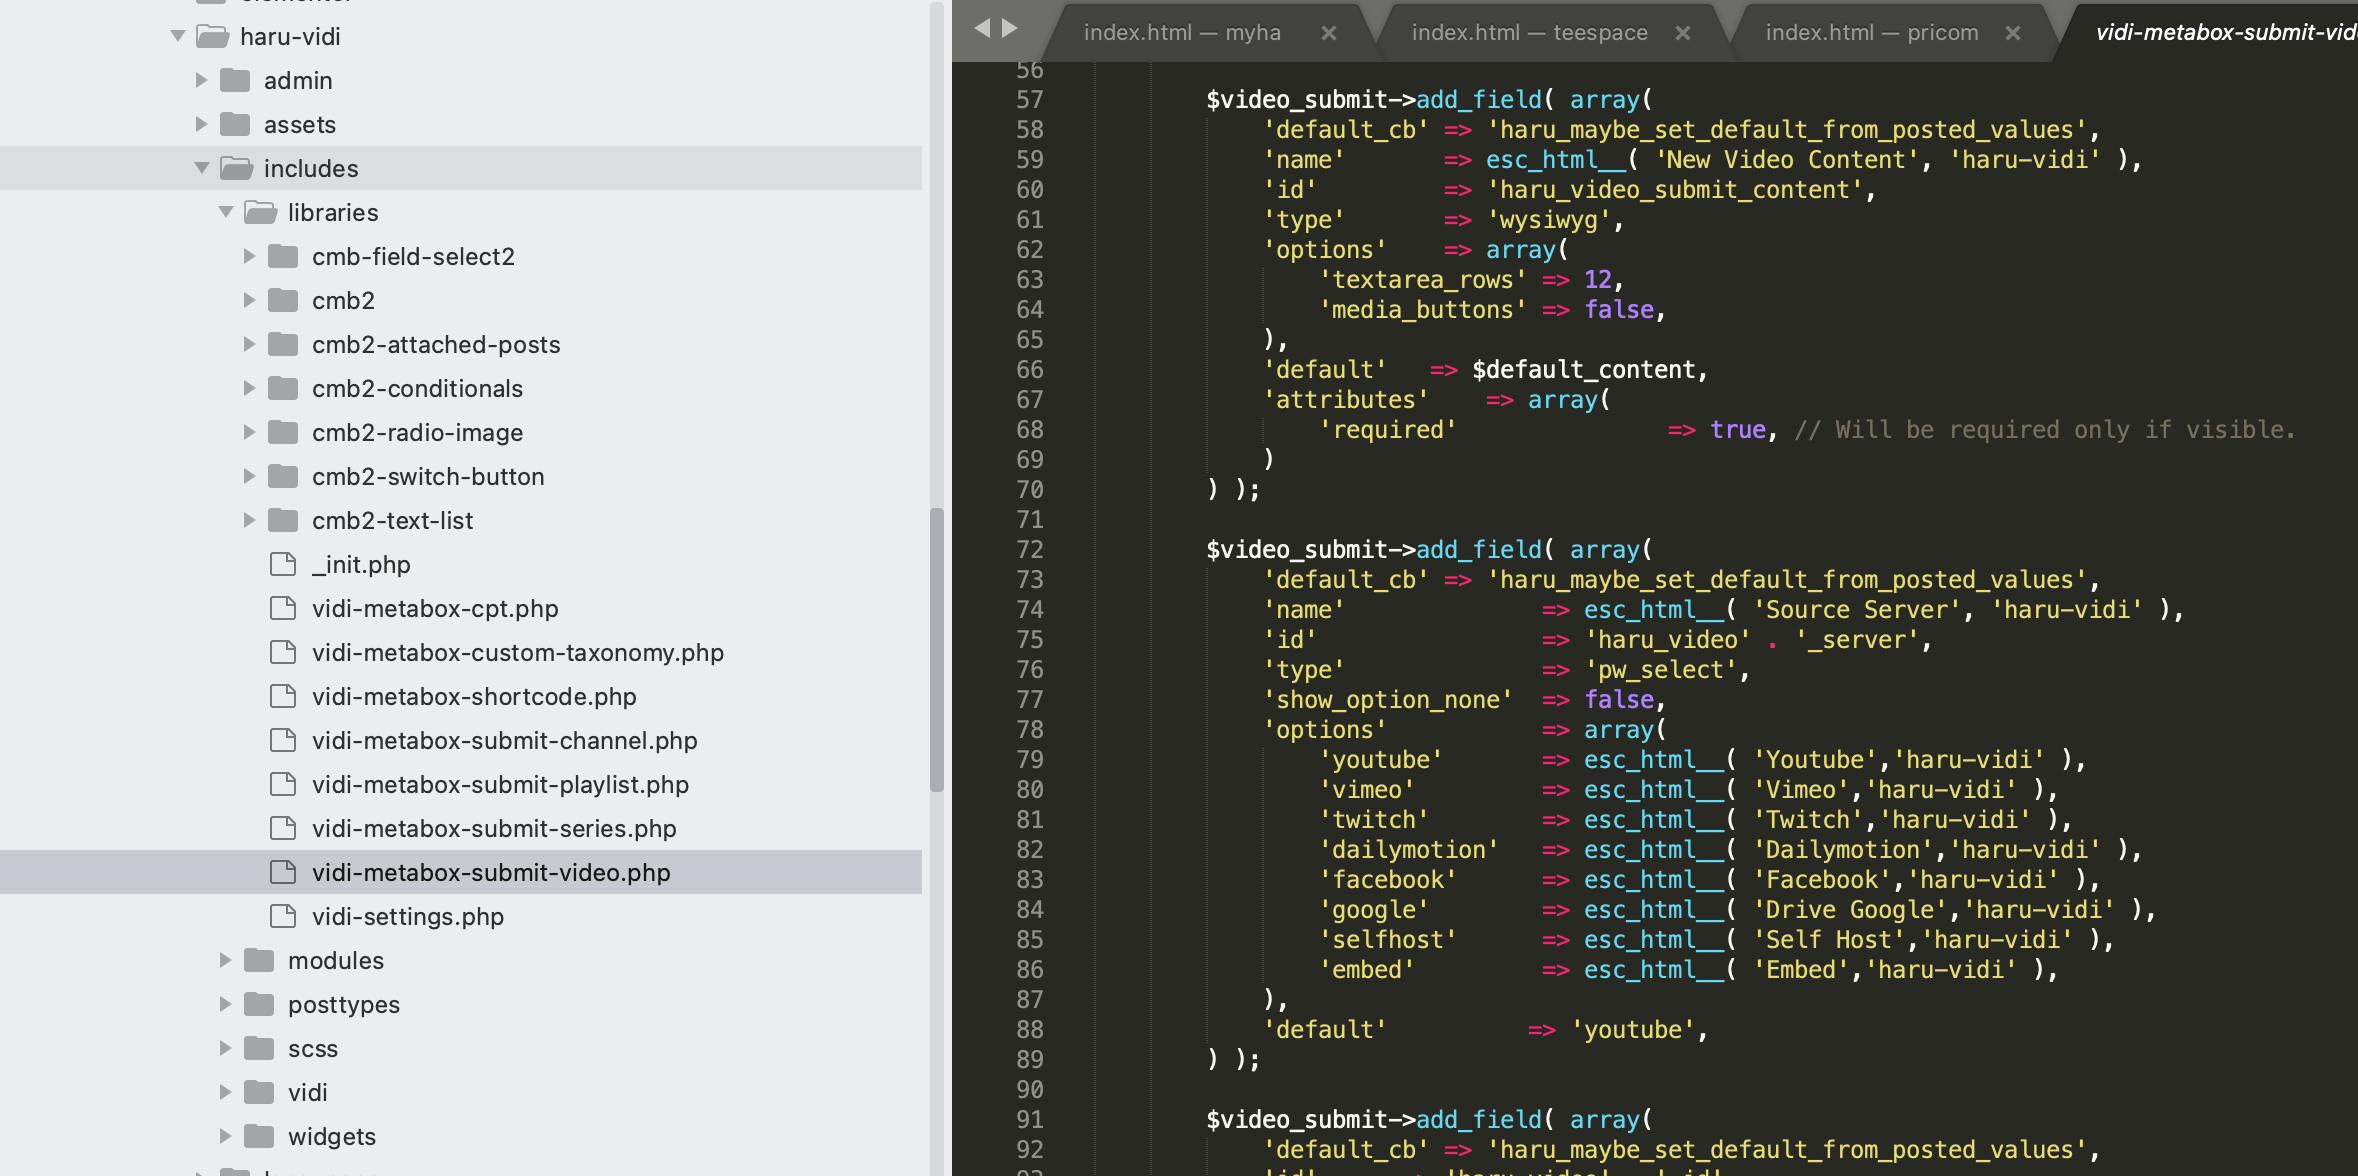Click the vidi-metabox-submit-playlist.php file icon
Viewport: 2358px width, 1176px height.
click(x=283, y=784)
